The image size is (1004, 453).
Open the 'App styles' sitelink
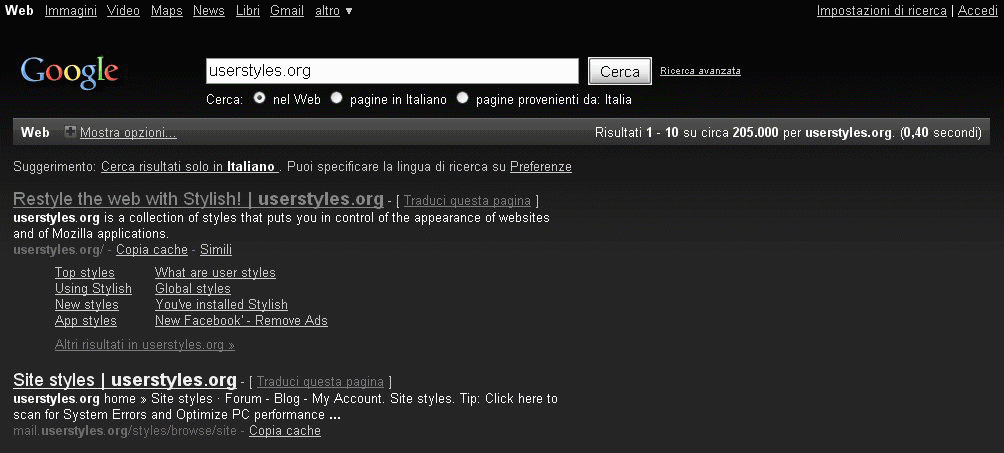tap(86, 320)
